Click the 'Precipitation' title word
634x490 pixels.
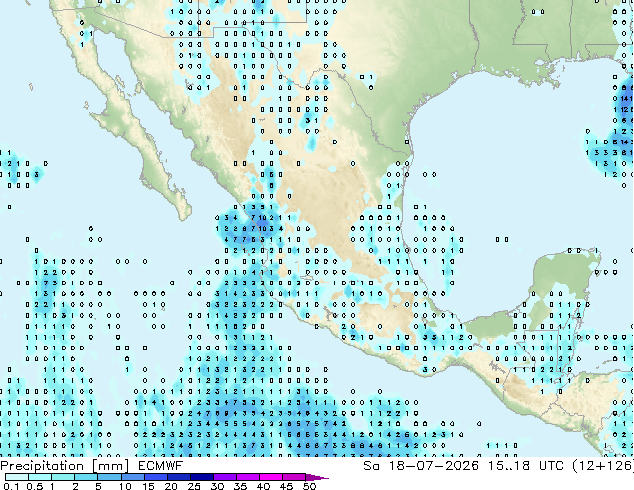coord(42,466)
